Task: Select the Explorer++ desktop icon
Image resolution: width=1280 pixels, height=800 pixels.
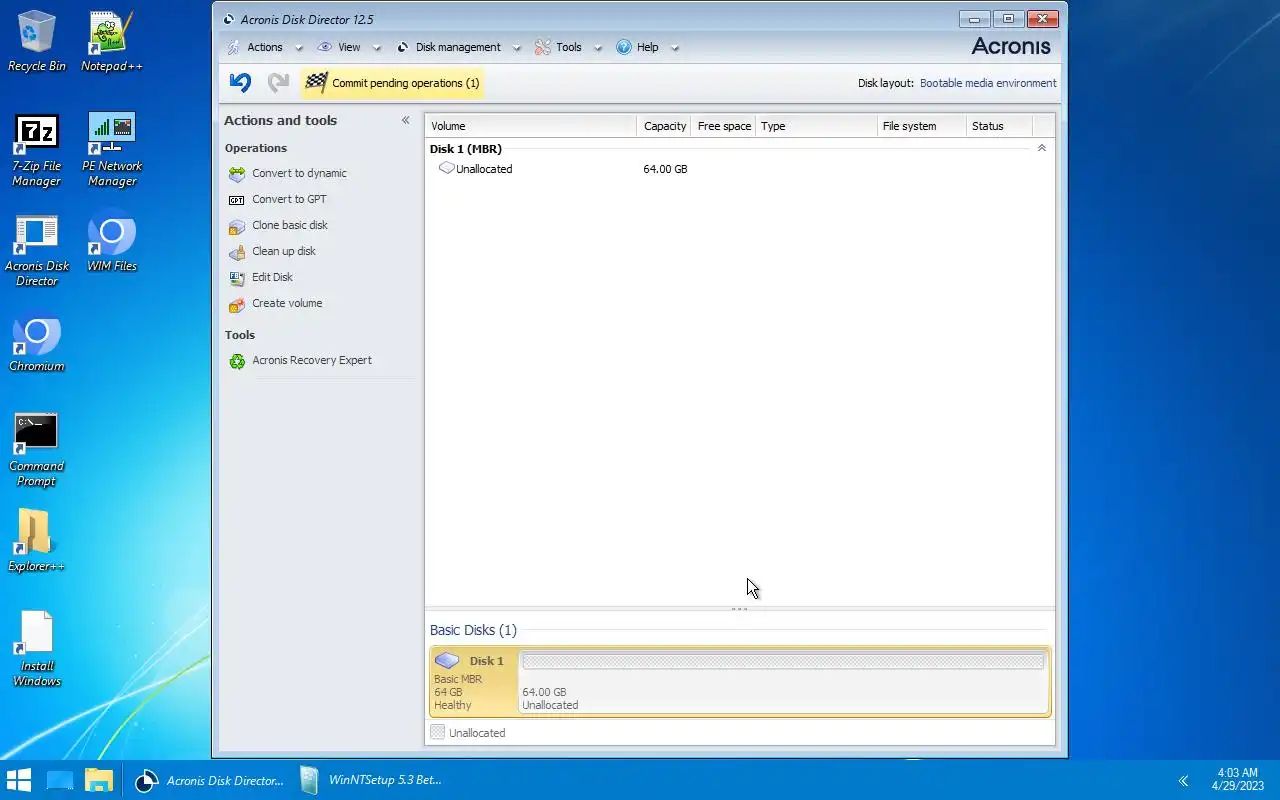Action: coord(37,541)
